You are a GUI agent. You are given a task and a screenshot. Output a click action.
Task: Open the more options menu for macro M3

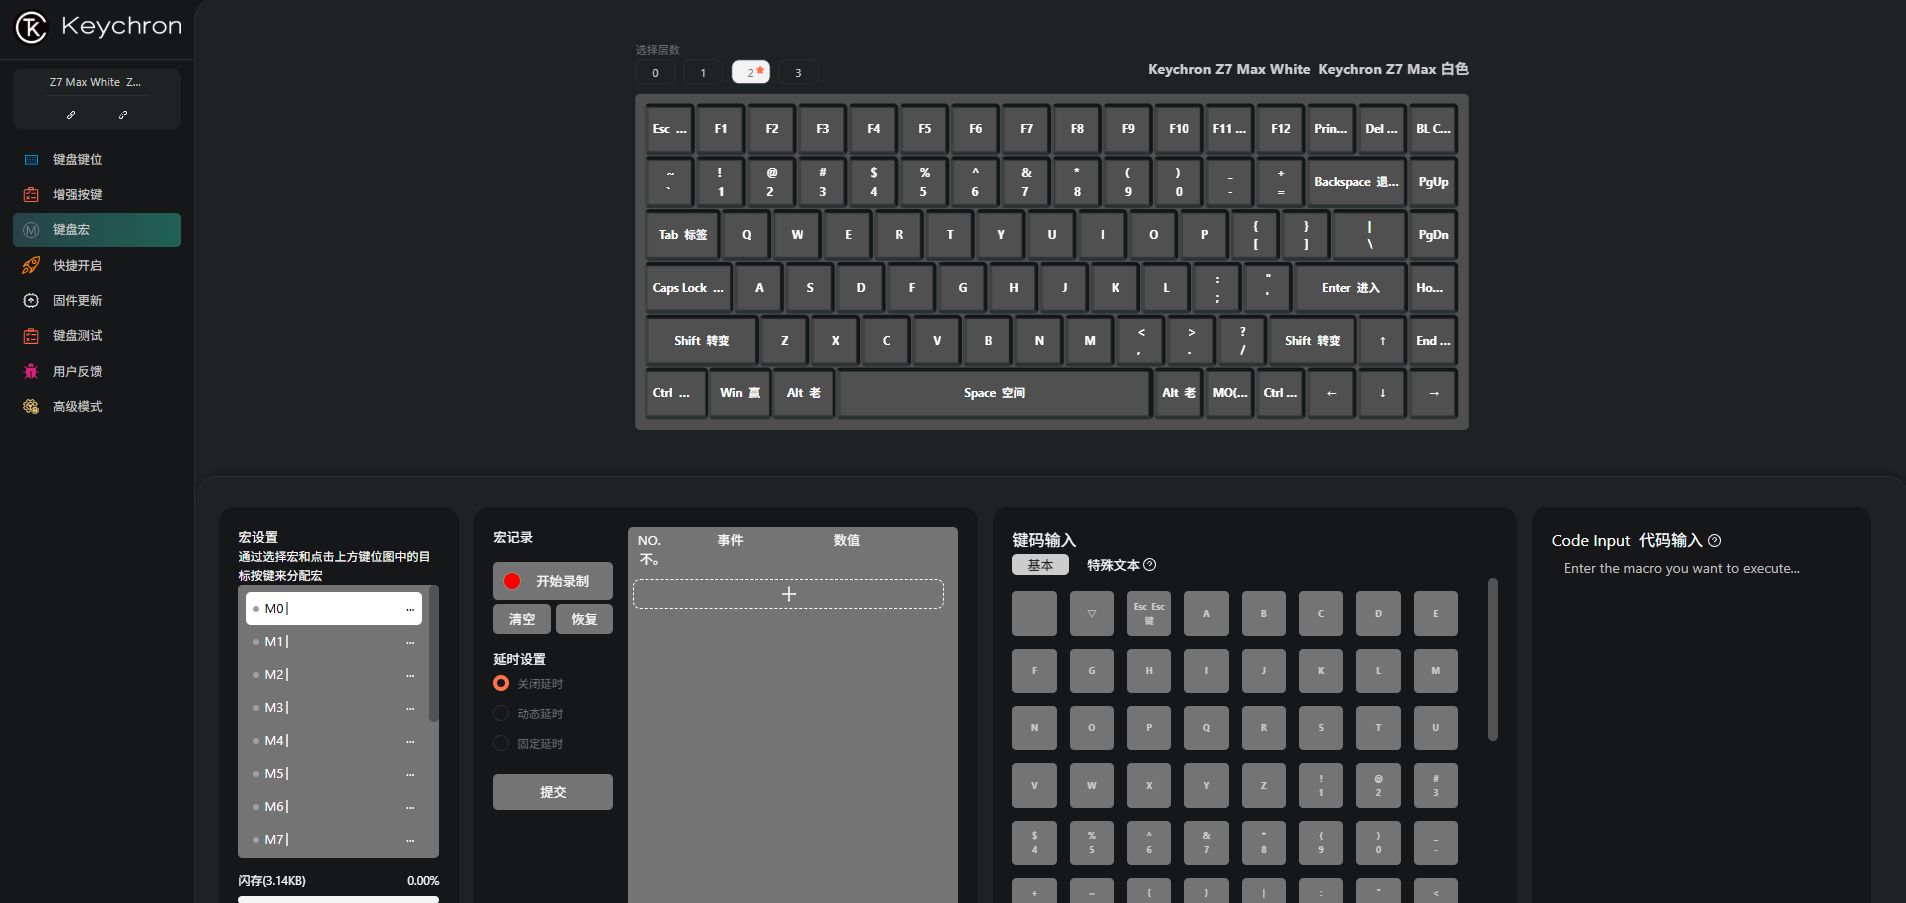coord(410,708)
